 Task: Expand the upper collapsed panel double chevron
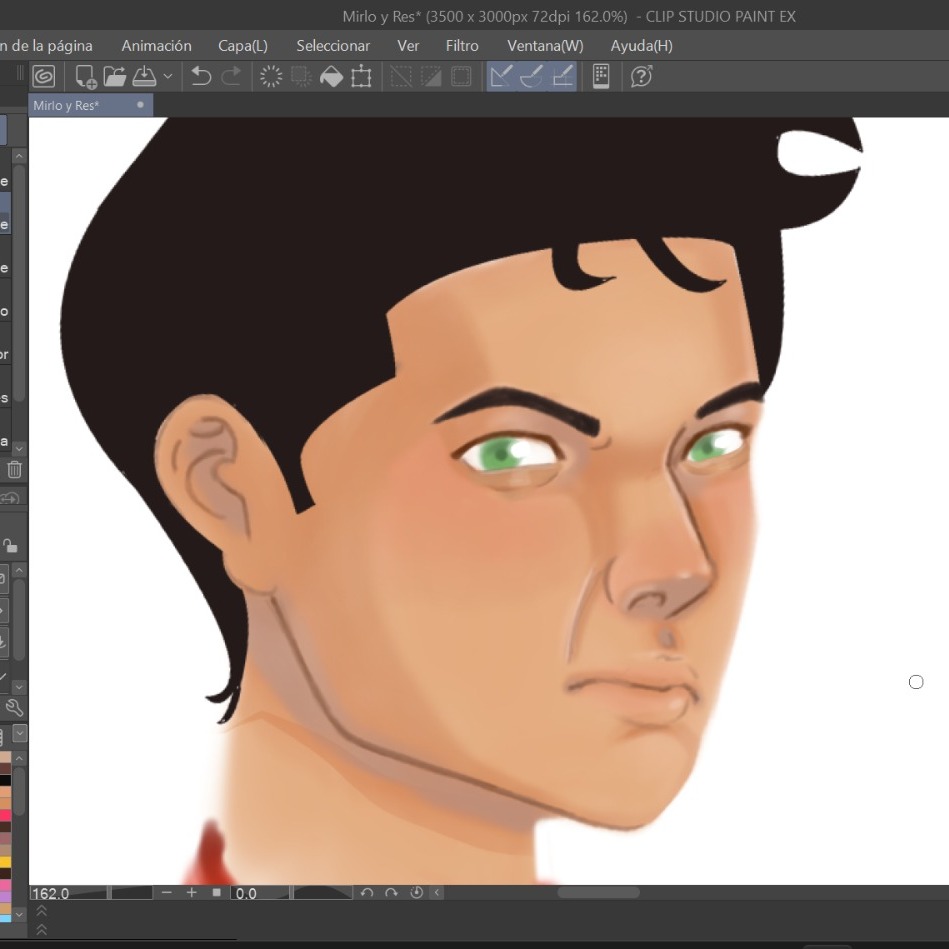pyautogui.click(x=41, y=912)
